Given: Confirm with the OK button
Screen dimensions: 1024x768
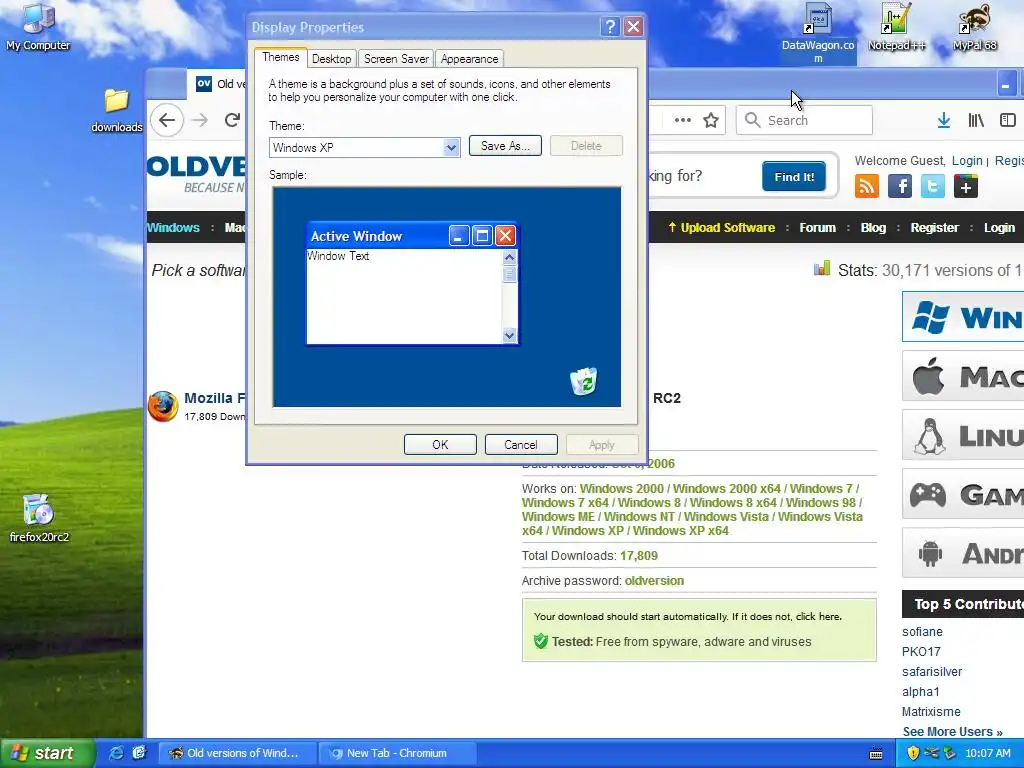Looking at the screenshot, I should 440,445.
